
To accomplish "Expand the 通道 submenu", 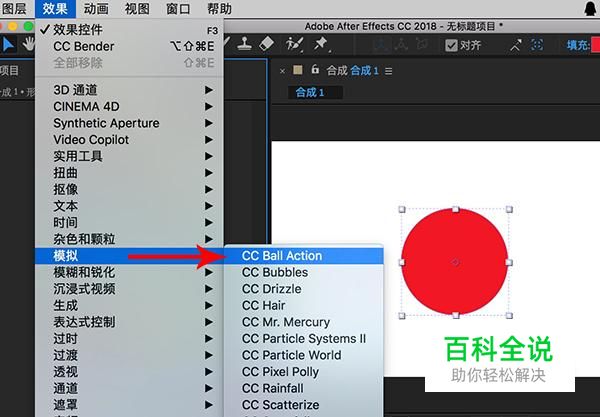I will click(129, 388).
